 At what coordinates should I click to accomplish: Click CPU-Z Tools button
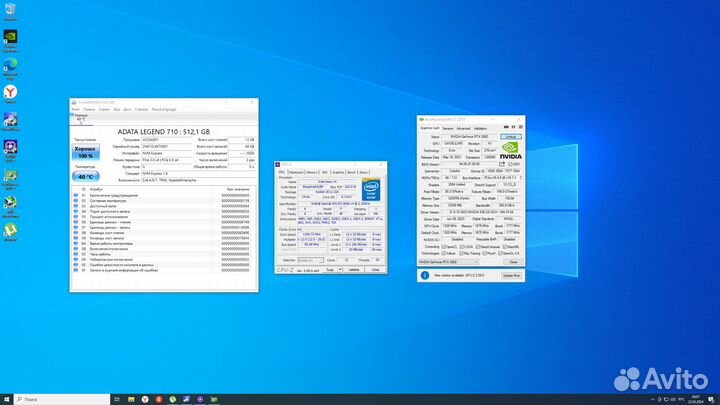click(x=330, y=270)
